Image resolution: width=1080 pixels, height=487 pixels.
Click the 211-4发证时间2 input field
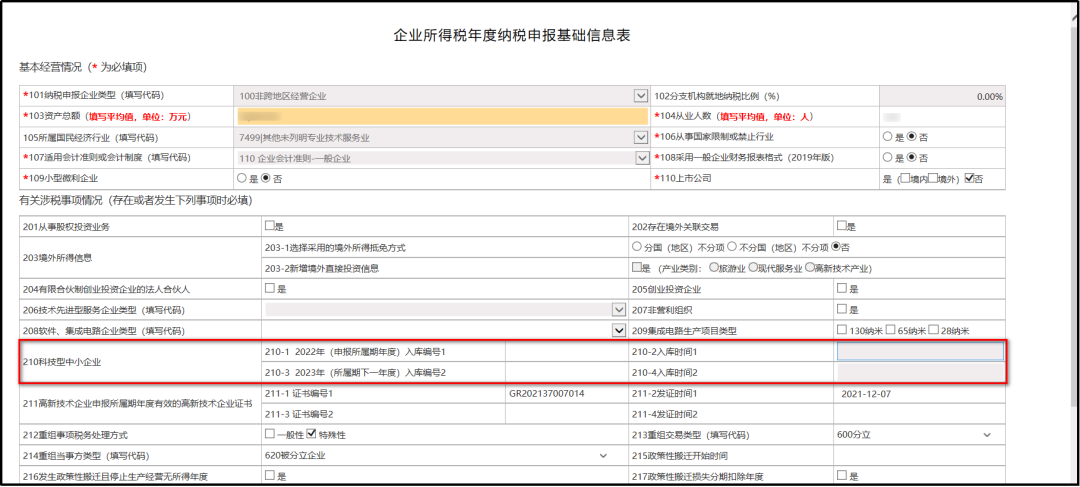919,414
